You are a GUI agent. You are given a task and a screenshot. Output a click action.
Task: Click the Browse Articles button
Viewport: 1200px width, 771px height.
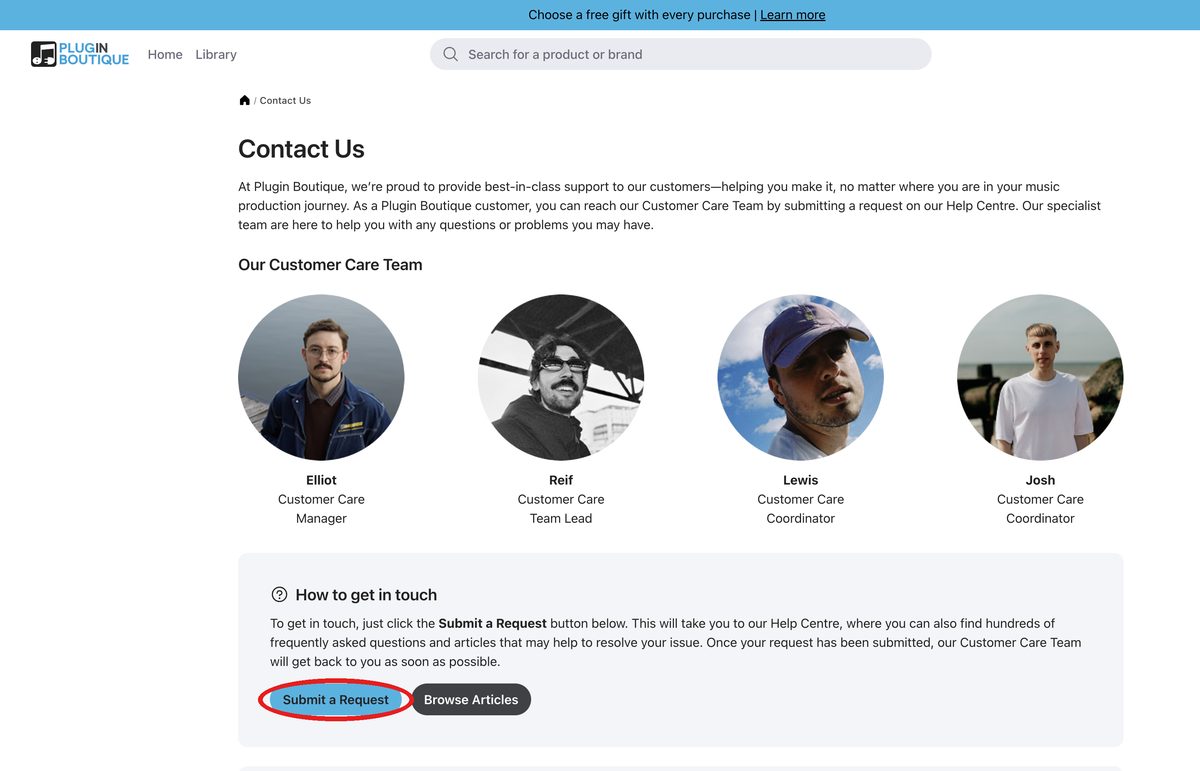(471, 700)
